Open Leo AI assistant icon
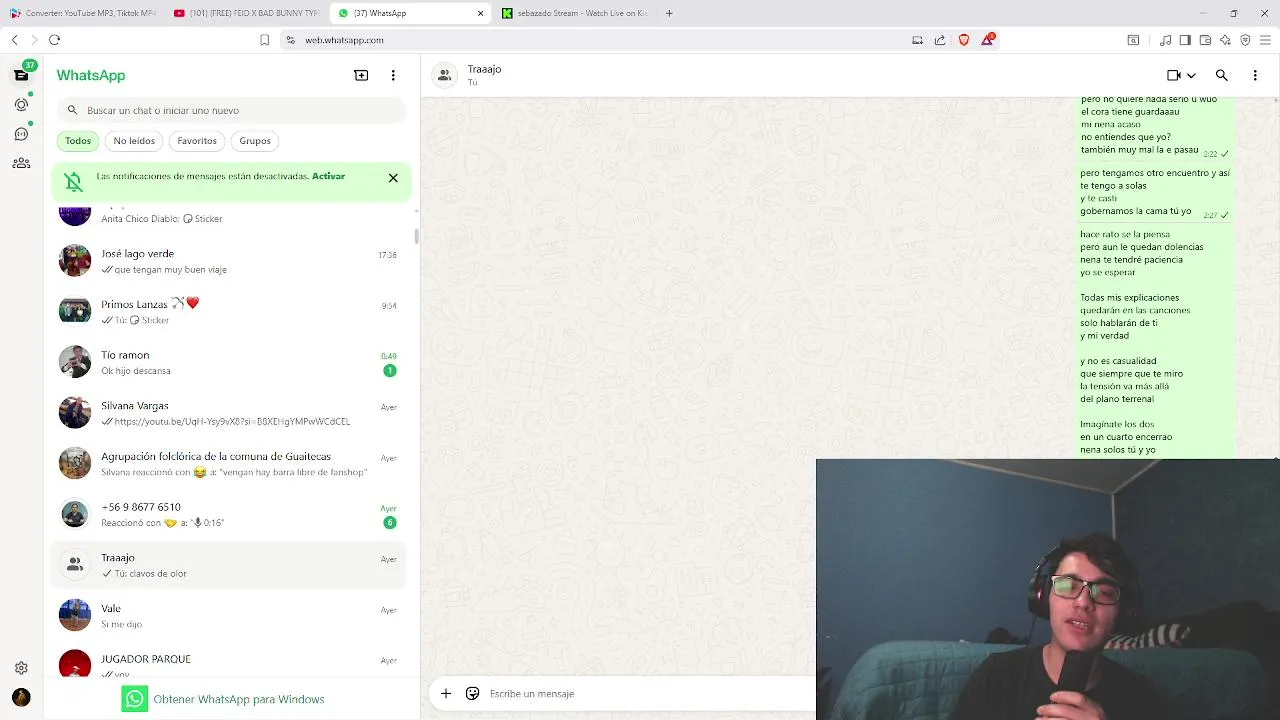This screenshot has width=1280, height=720. [x=1225, y=40]
